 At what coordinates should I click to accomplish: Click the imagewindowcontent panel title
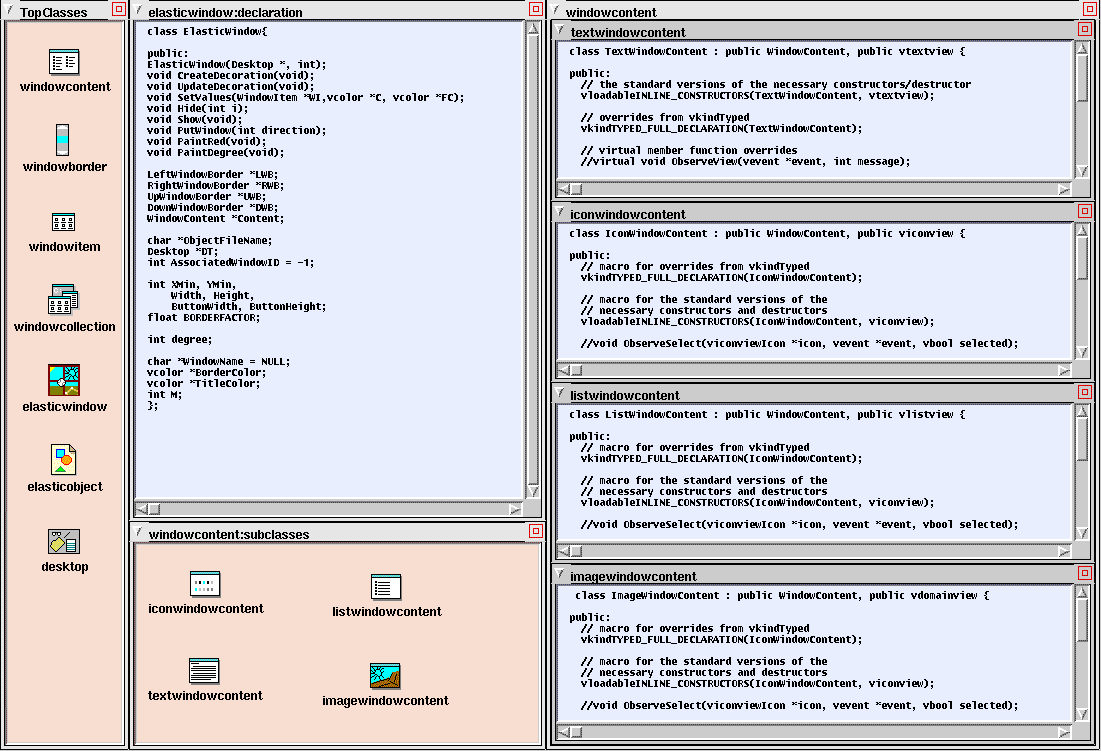click(x=633, y=576)
